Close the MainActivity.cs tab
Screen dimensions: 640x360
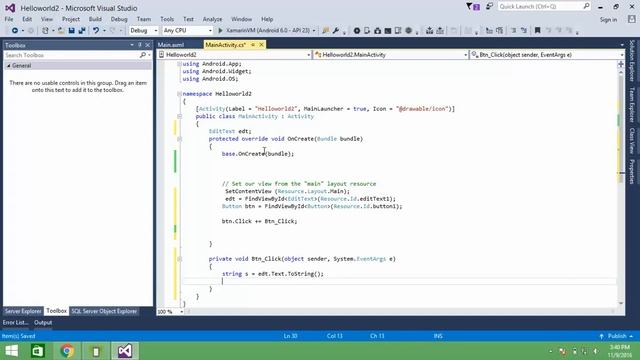coord(261,44)
